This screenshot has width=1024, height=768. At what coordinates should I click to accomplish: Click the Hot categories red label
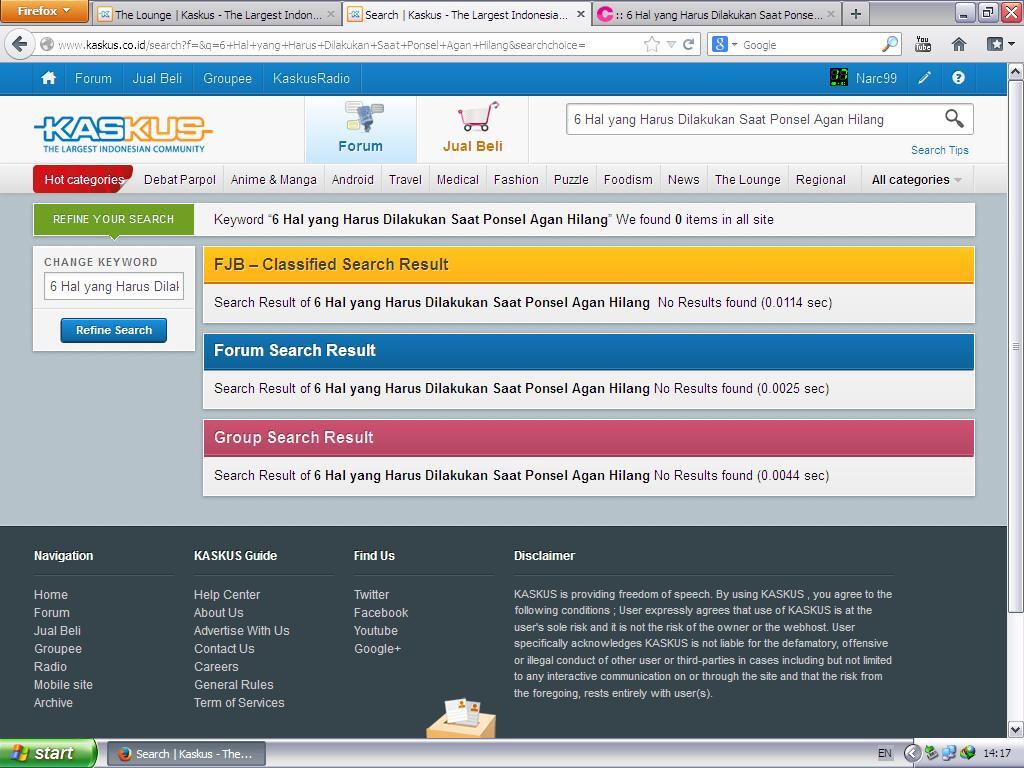[83, 180]
